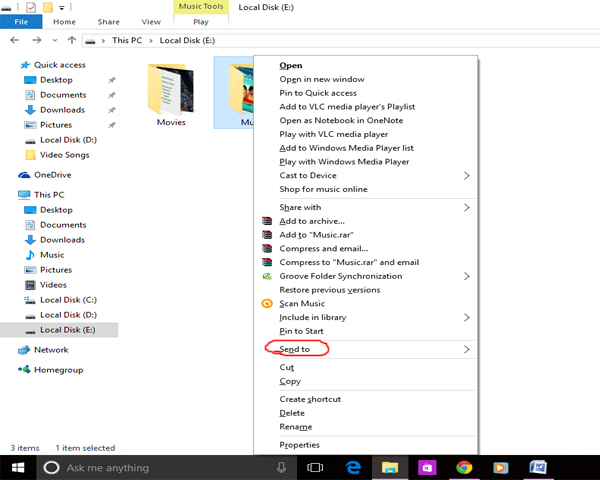Viewport: 600px width, 480px height.
Task: Expand the Send to submenu arrow
Action: (466, 349)
